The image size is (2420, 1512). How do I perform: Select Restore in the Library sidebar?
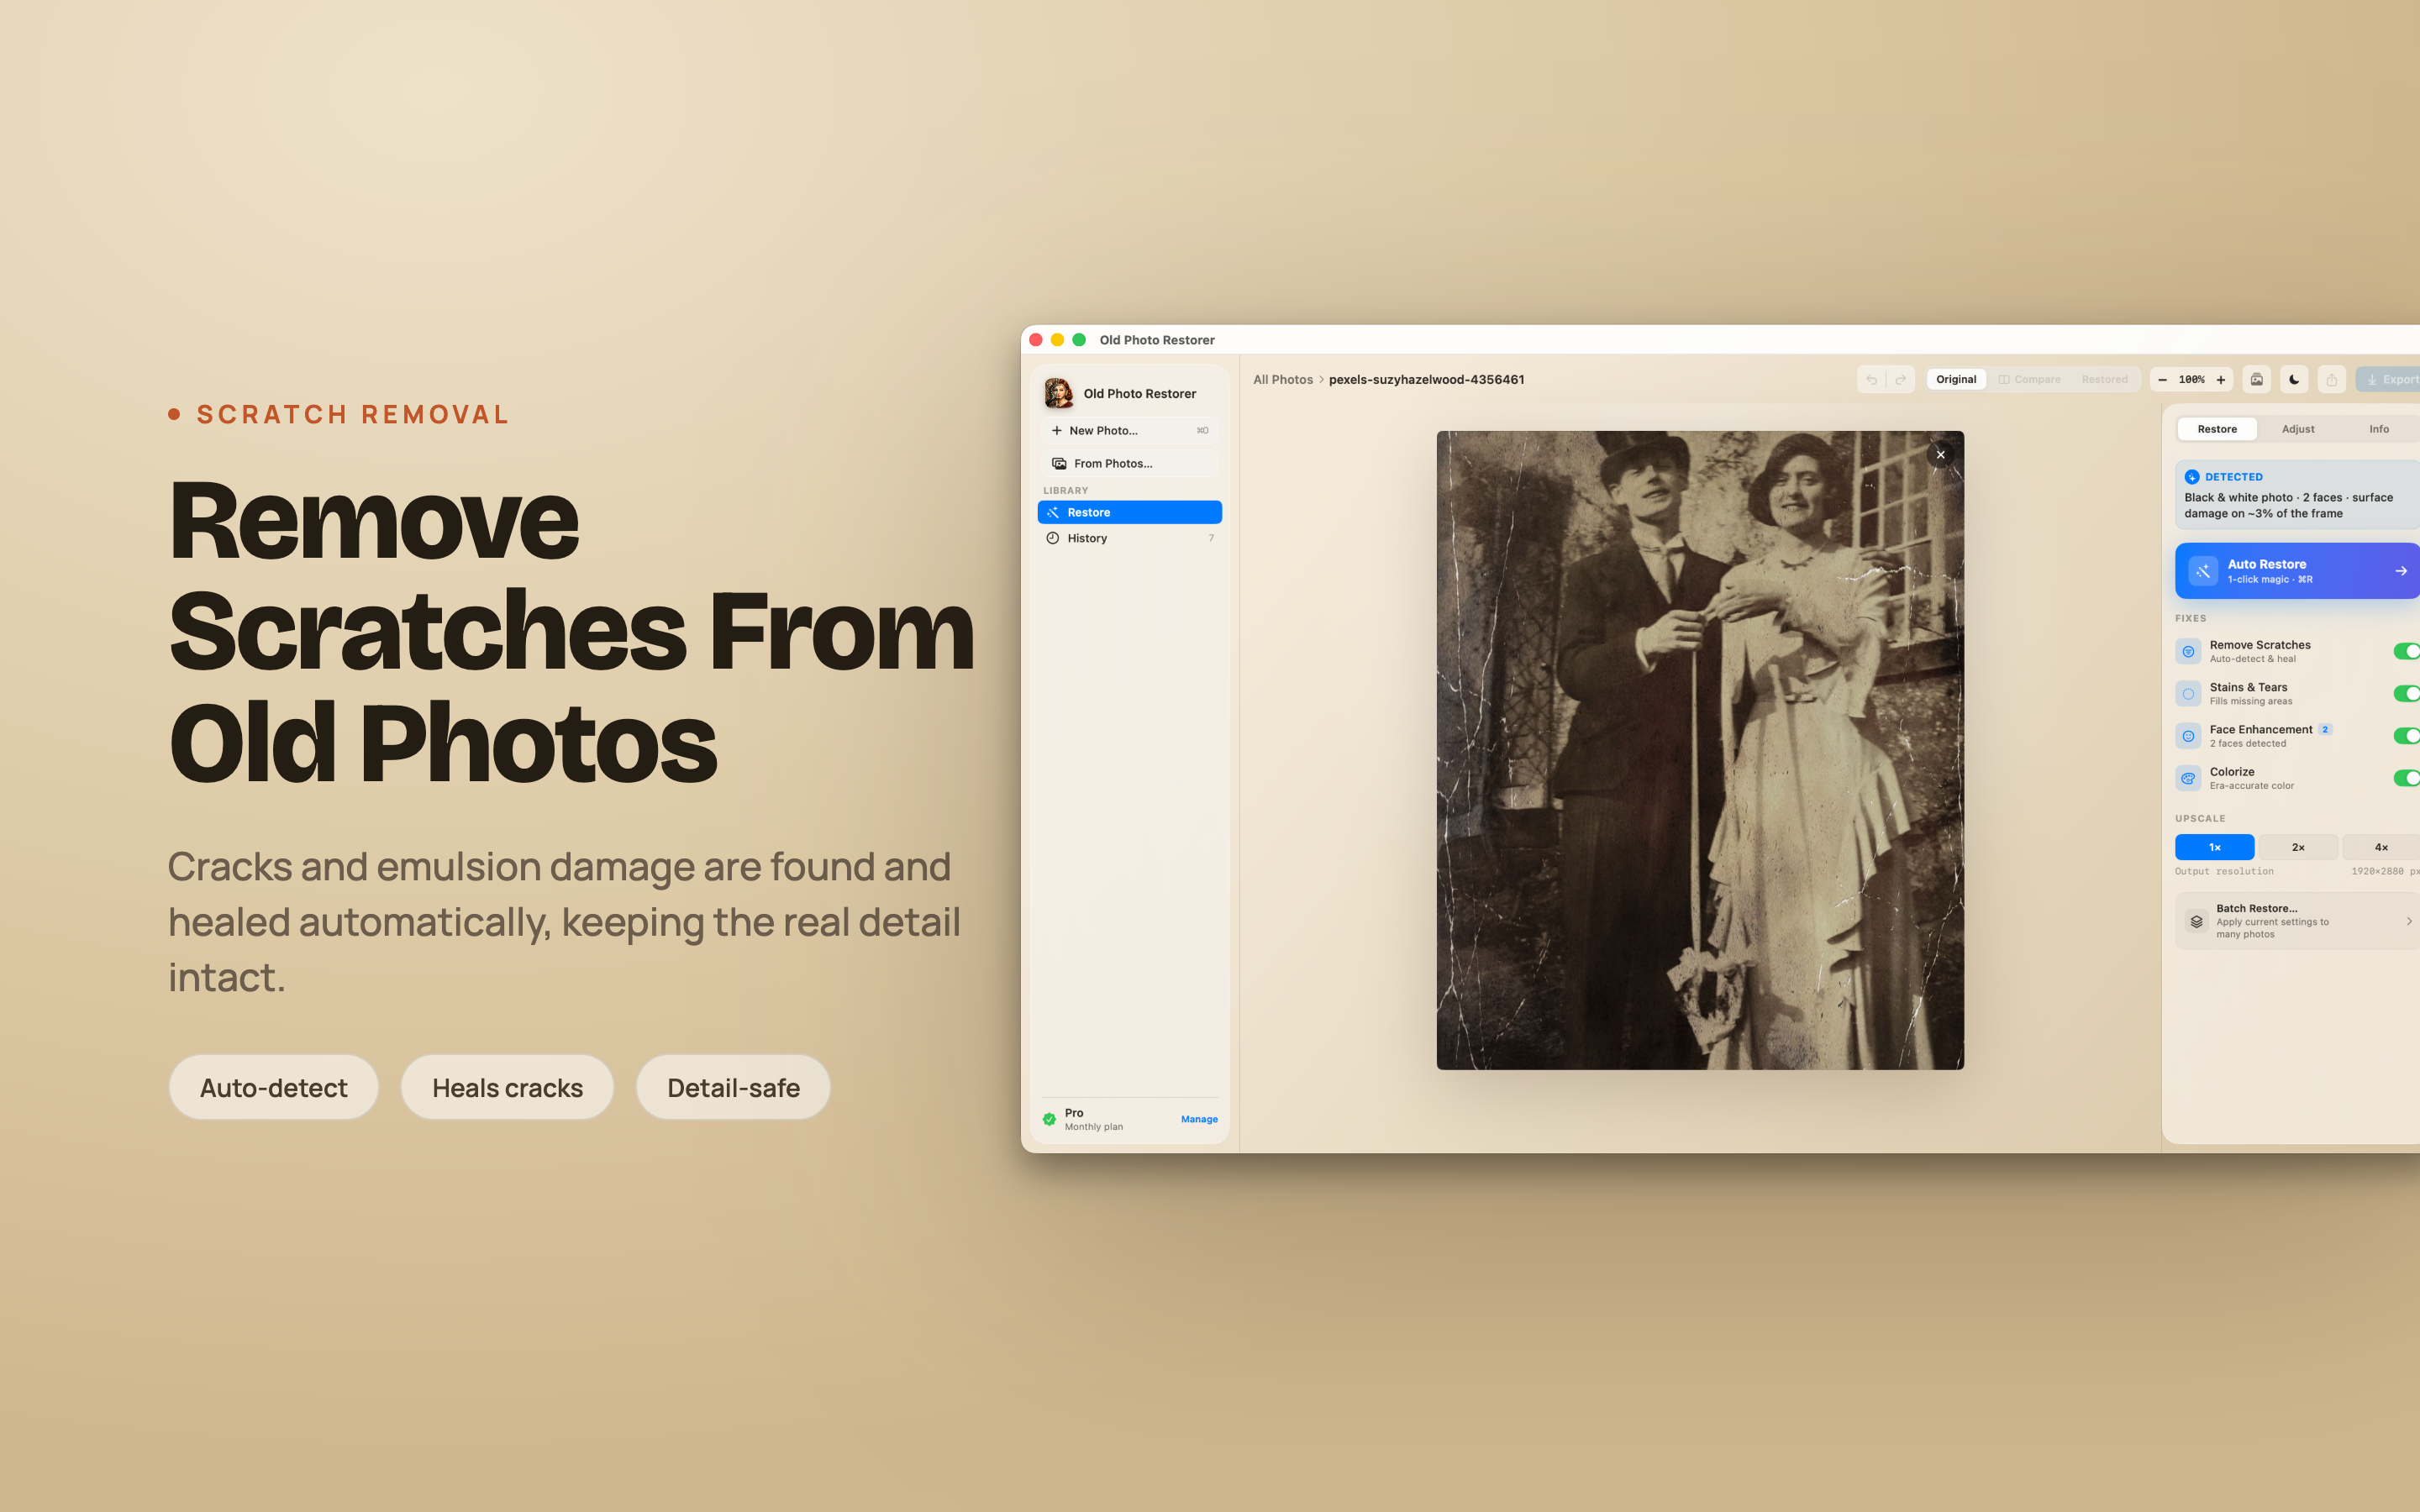coord(1130,512)
